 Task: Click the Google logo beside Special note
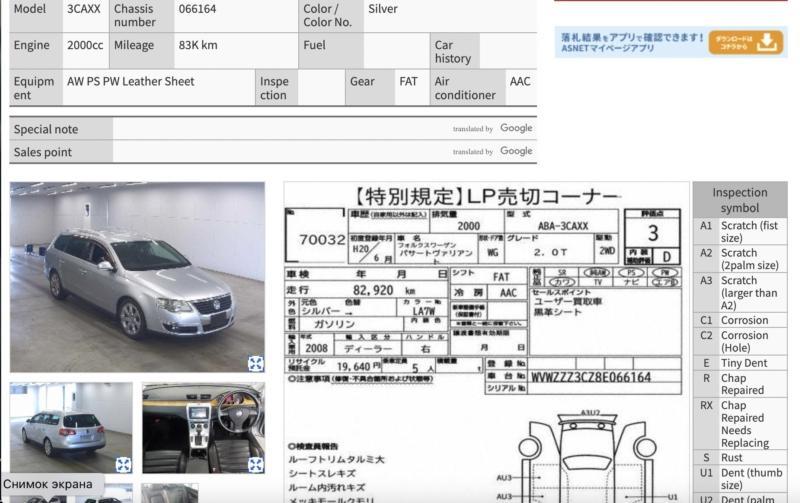516,128
